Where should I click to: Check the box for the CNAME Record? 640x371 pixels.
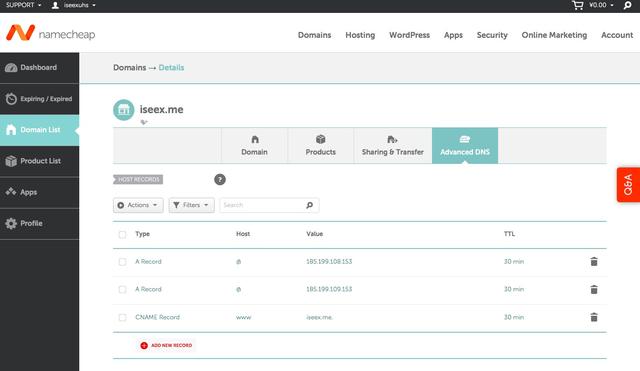coord(122,318)
